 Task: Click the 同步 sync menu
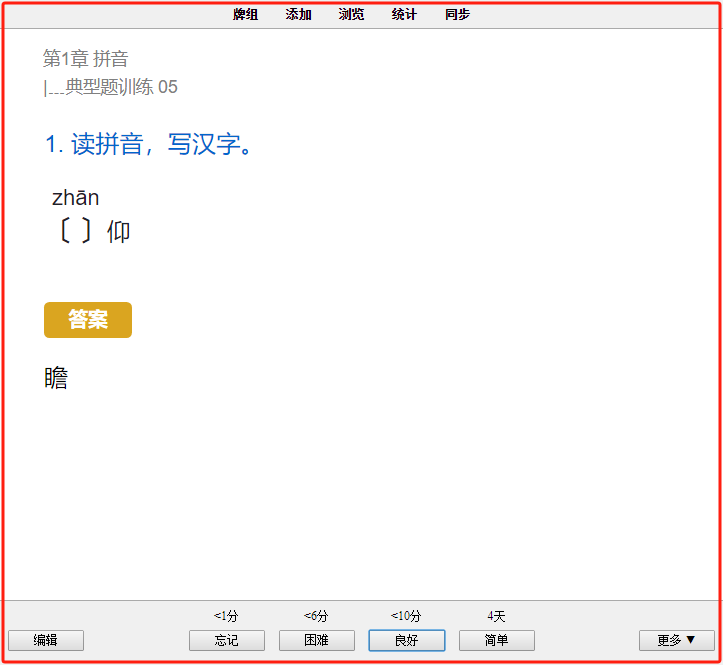tap(457, 14)
